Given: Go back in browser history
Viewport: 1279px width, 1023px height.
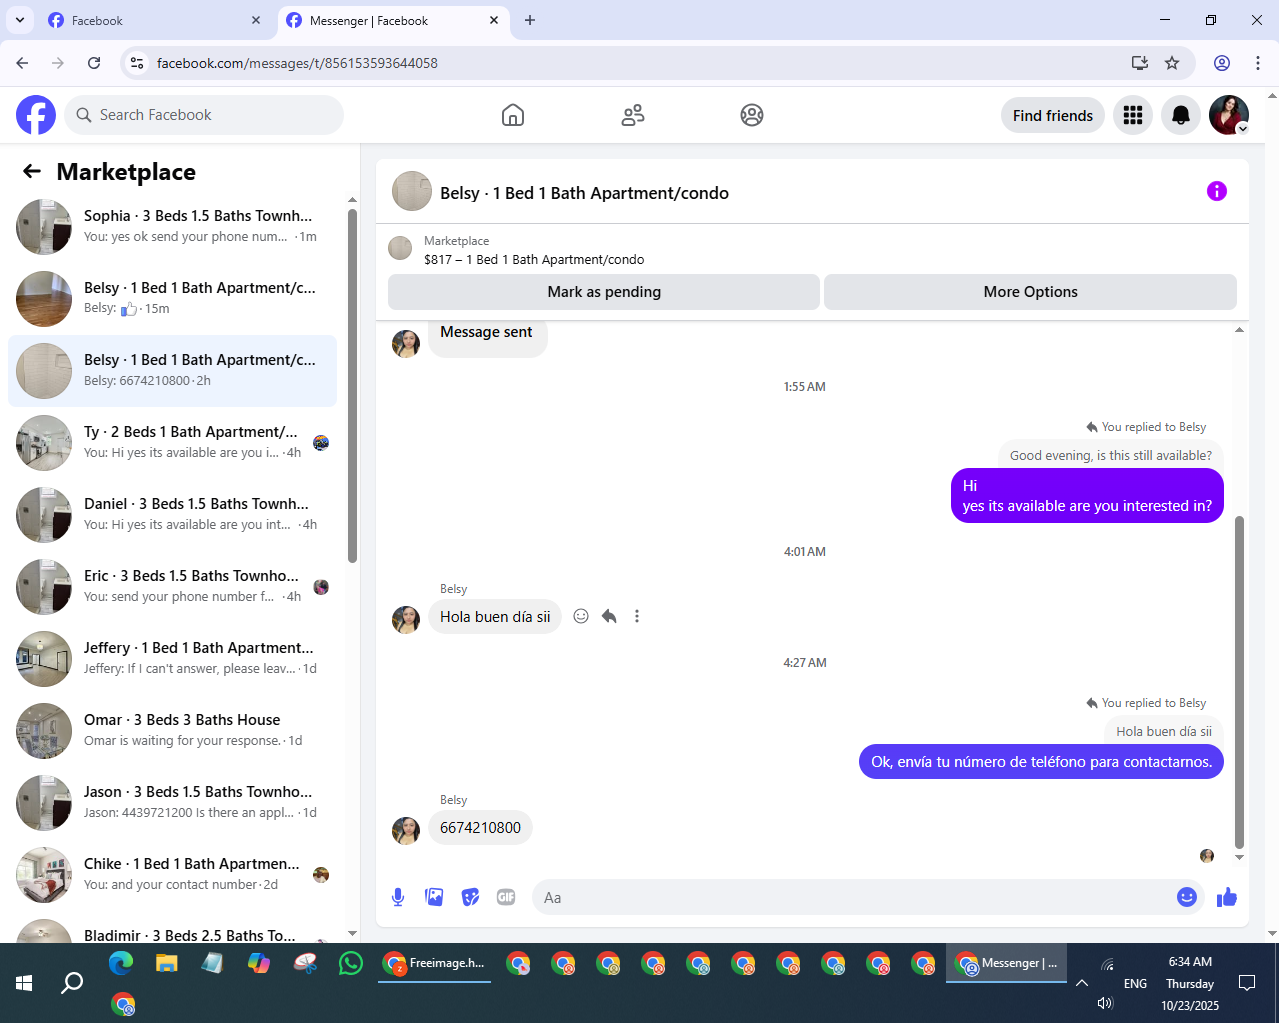Looking at the screenshot, I should 22,63.
